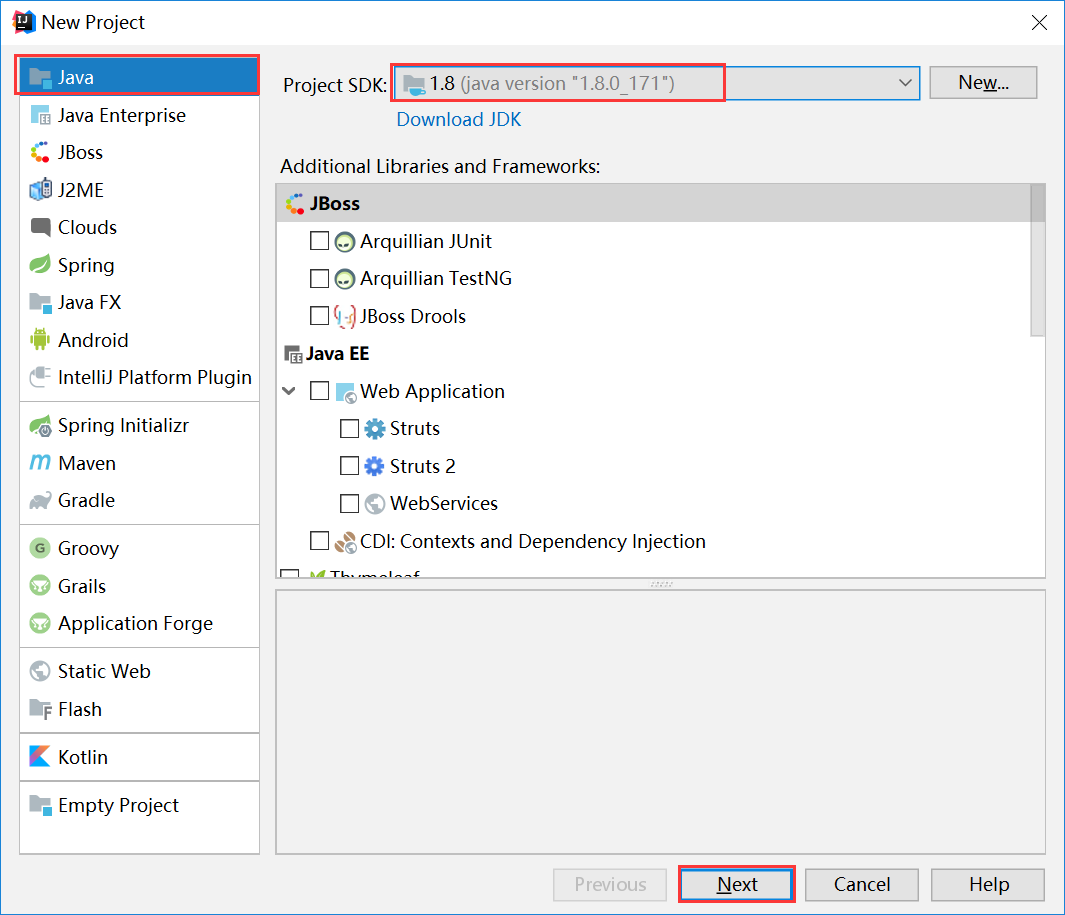1065x915 pixels.
Task: Click the Spring Initializr icon
Action: [40, 425]
